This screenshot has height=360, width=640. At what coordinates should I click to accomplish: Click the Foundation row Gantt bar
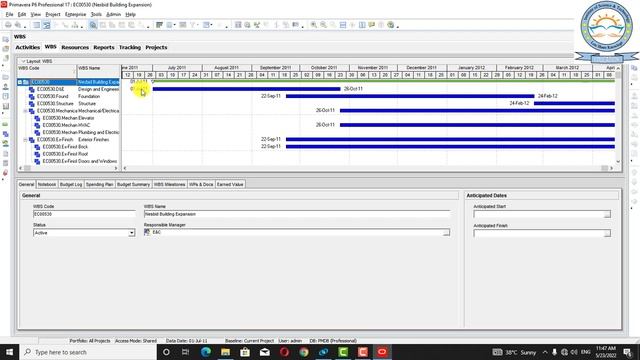[410, 96]
